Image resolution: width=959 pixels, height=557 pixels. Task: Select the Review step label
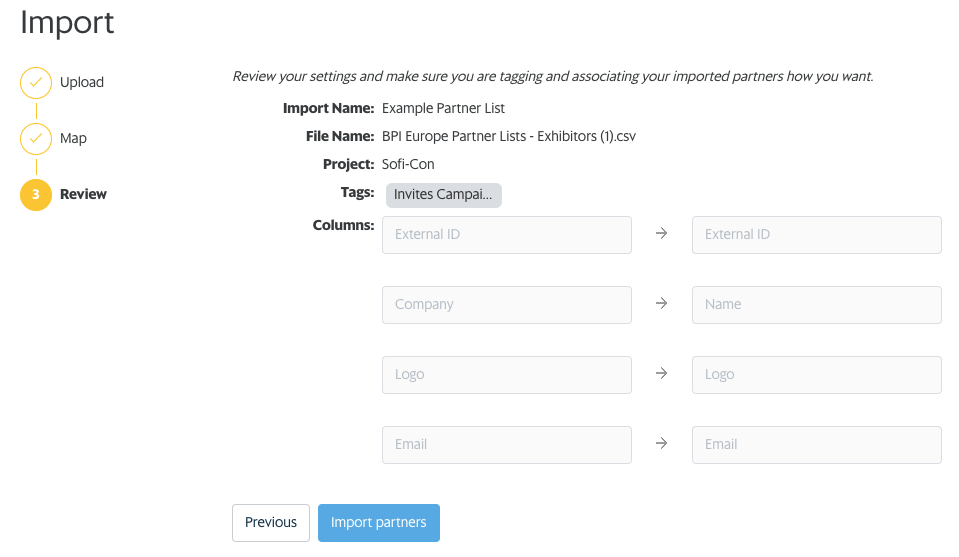coord(83,195)
